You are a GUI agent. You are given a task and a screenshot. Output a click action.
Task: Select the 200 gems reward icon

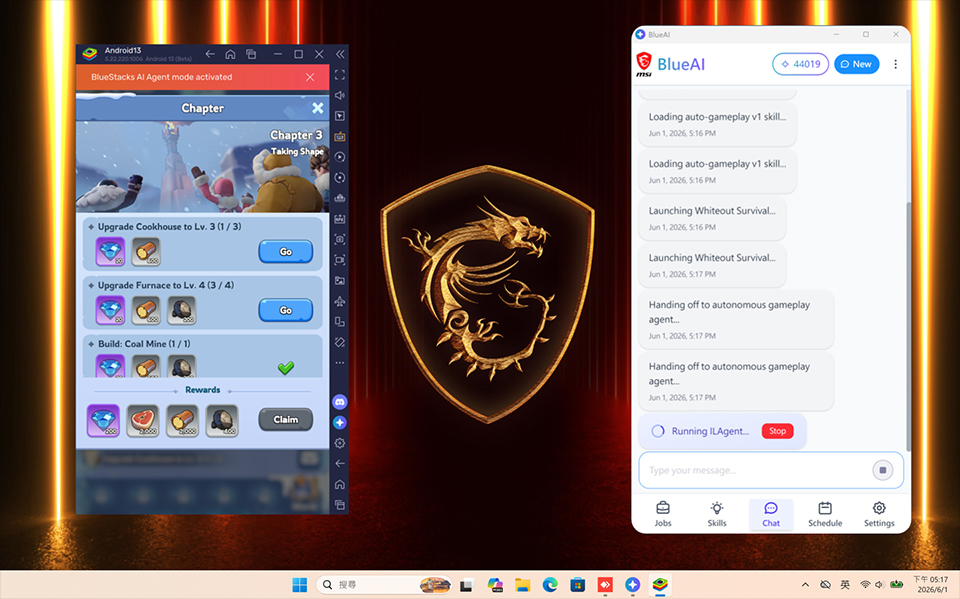103,421
